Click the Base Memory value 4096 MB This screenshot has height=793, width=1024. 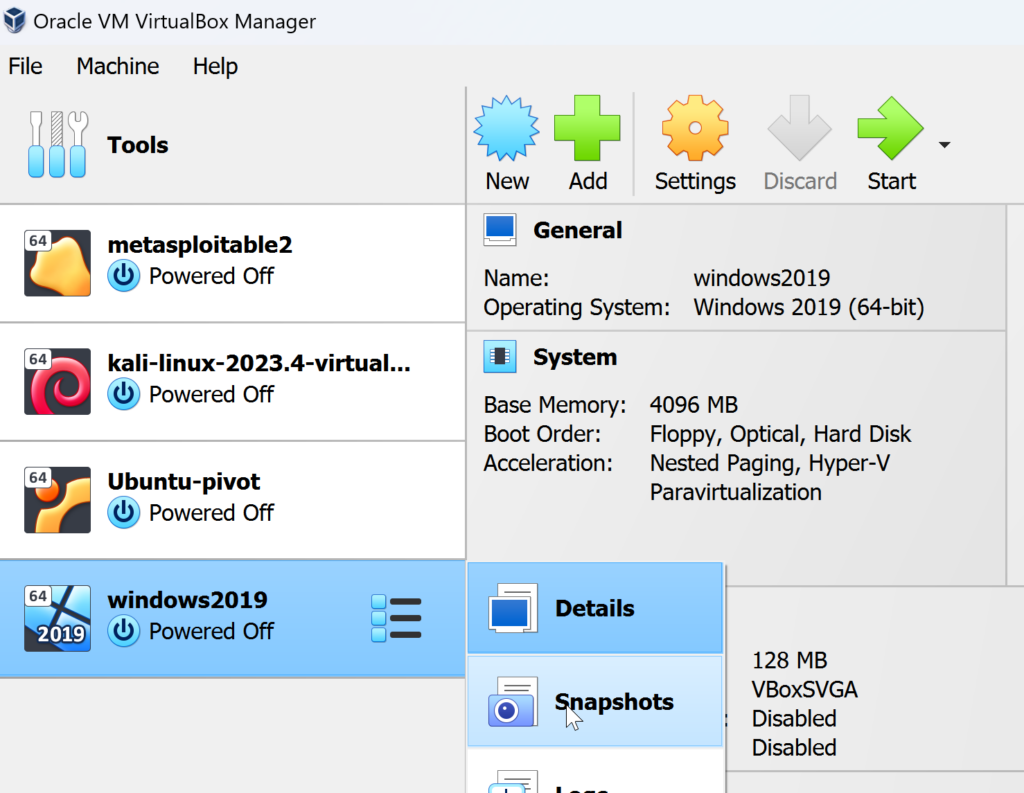[694, 405]
